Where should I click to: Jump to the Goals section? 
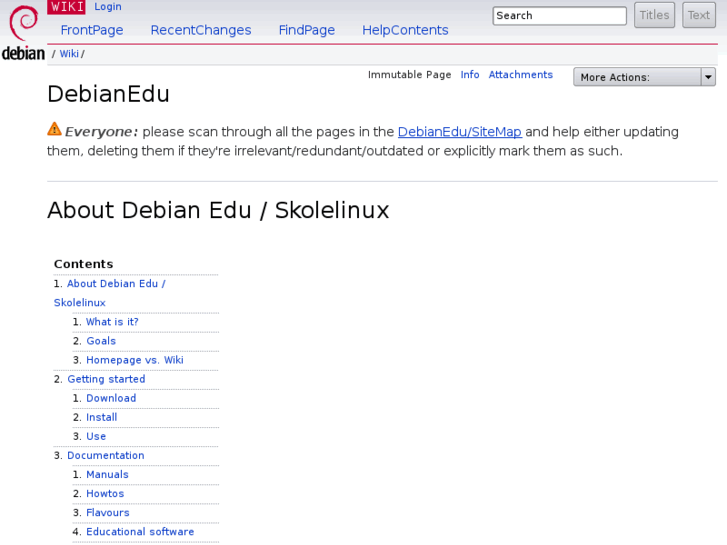pyautogui.click(x=101, y=341)
